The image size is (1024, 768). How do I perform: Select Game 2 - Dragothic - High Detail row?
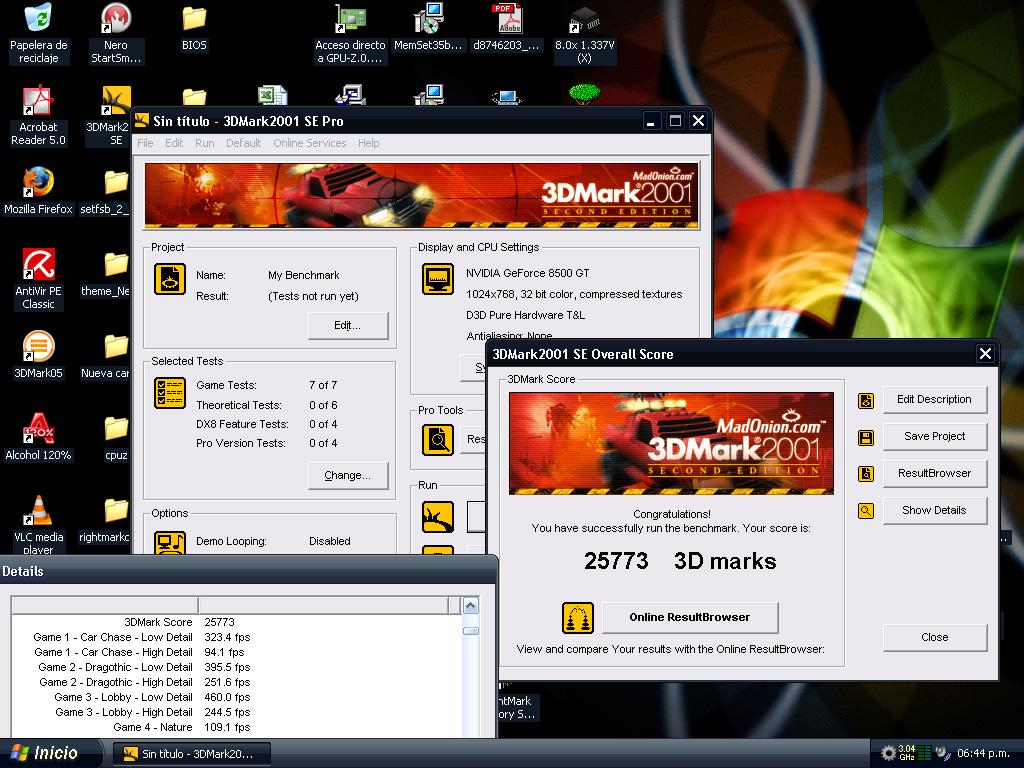(x=236, y=682)
